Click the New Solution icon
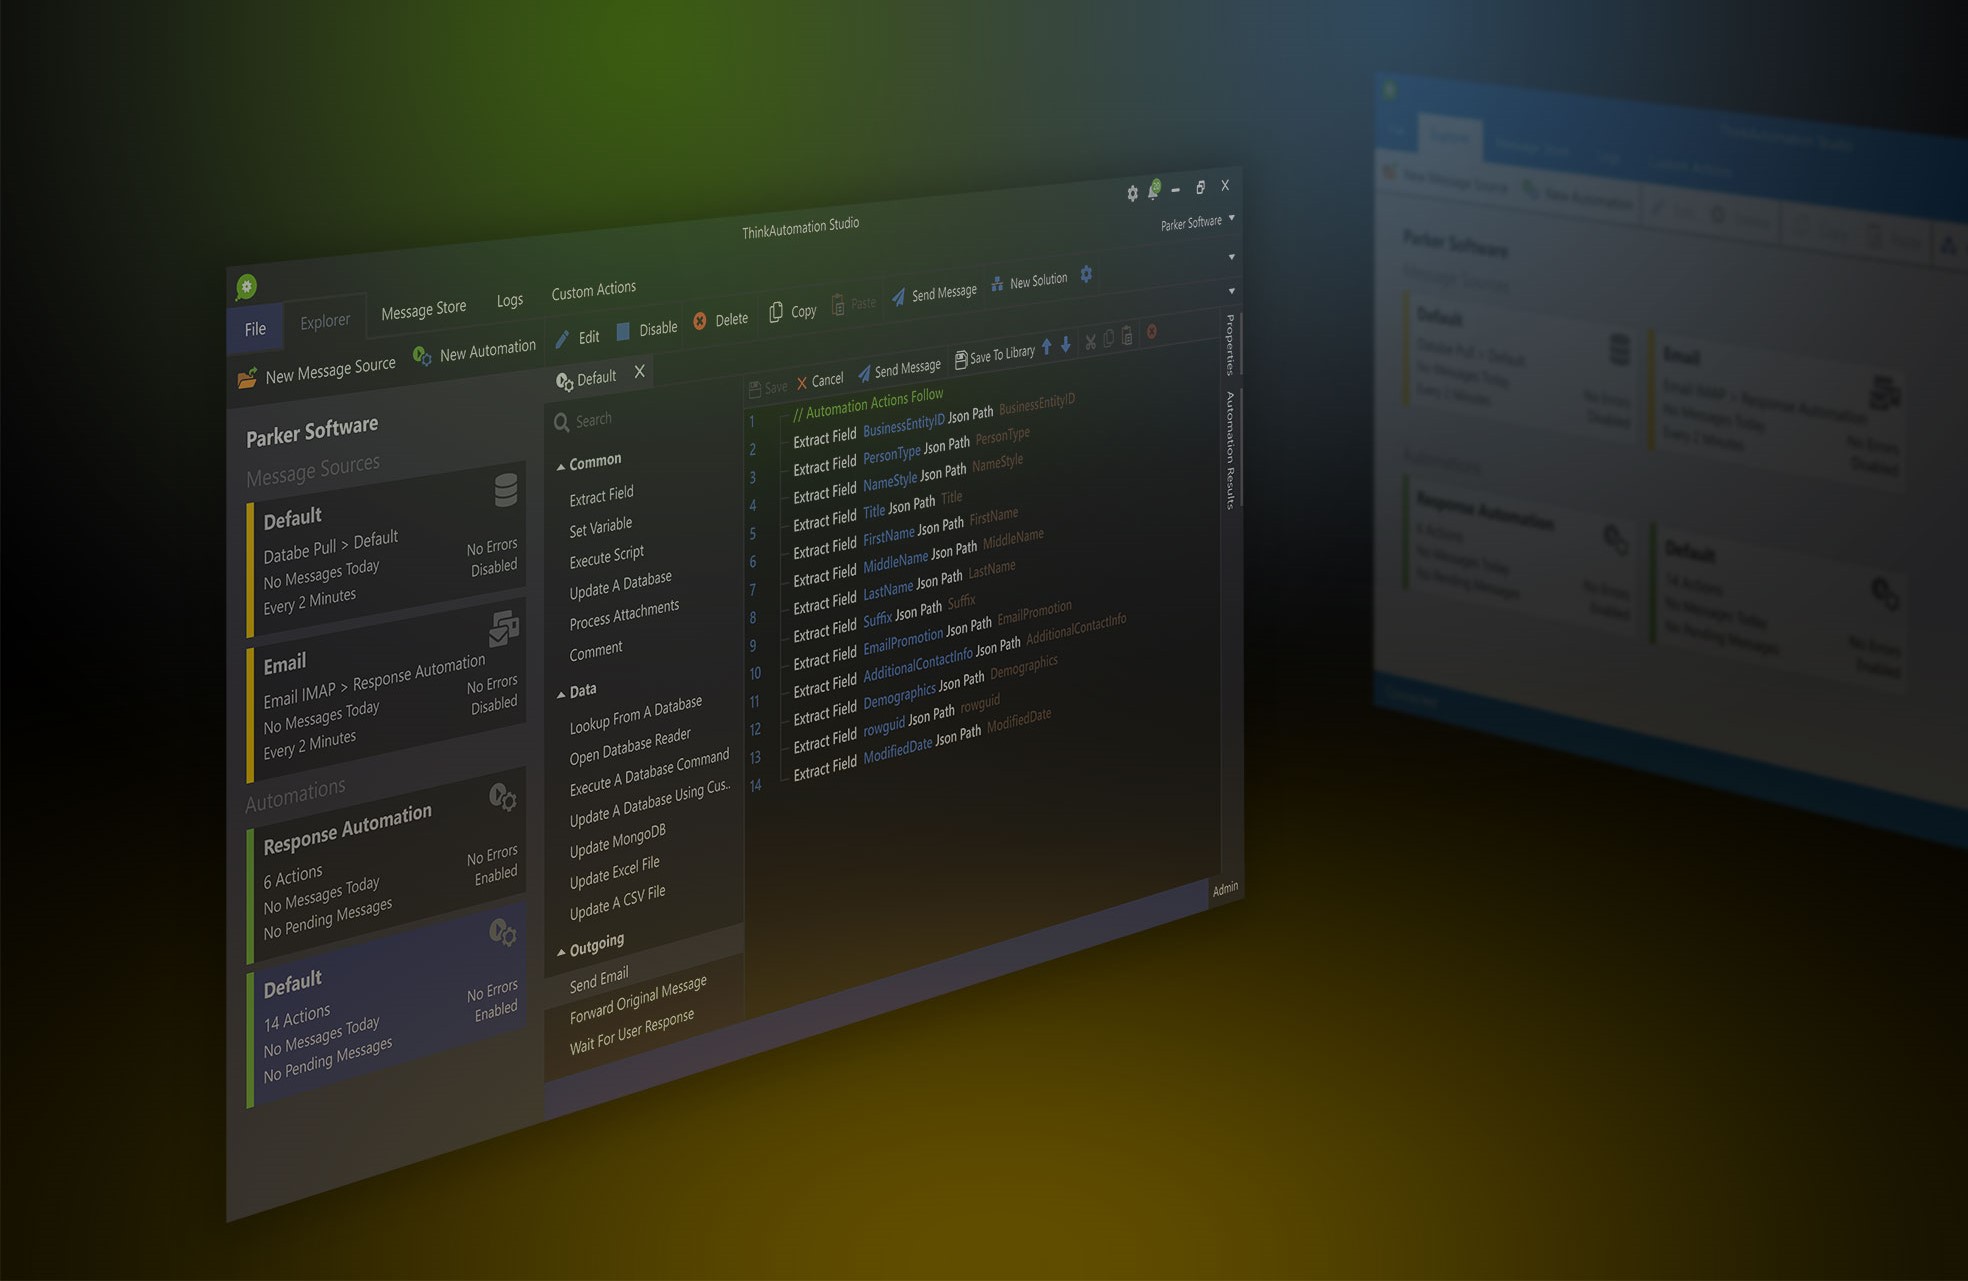This screenshot has height=1281, width=1968. [x=998, y=281]
